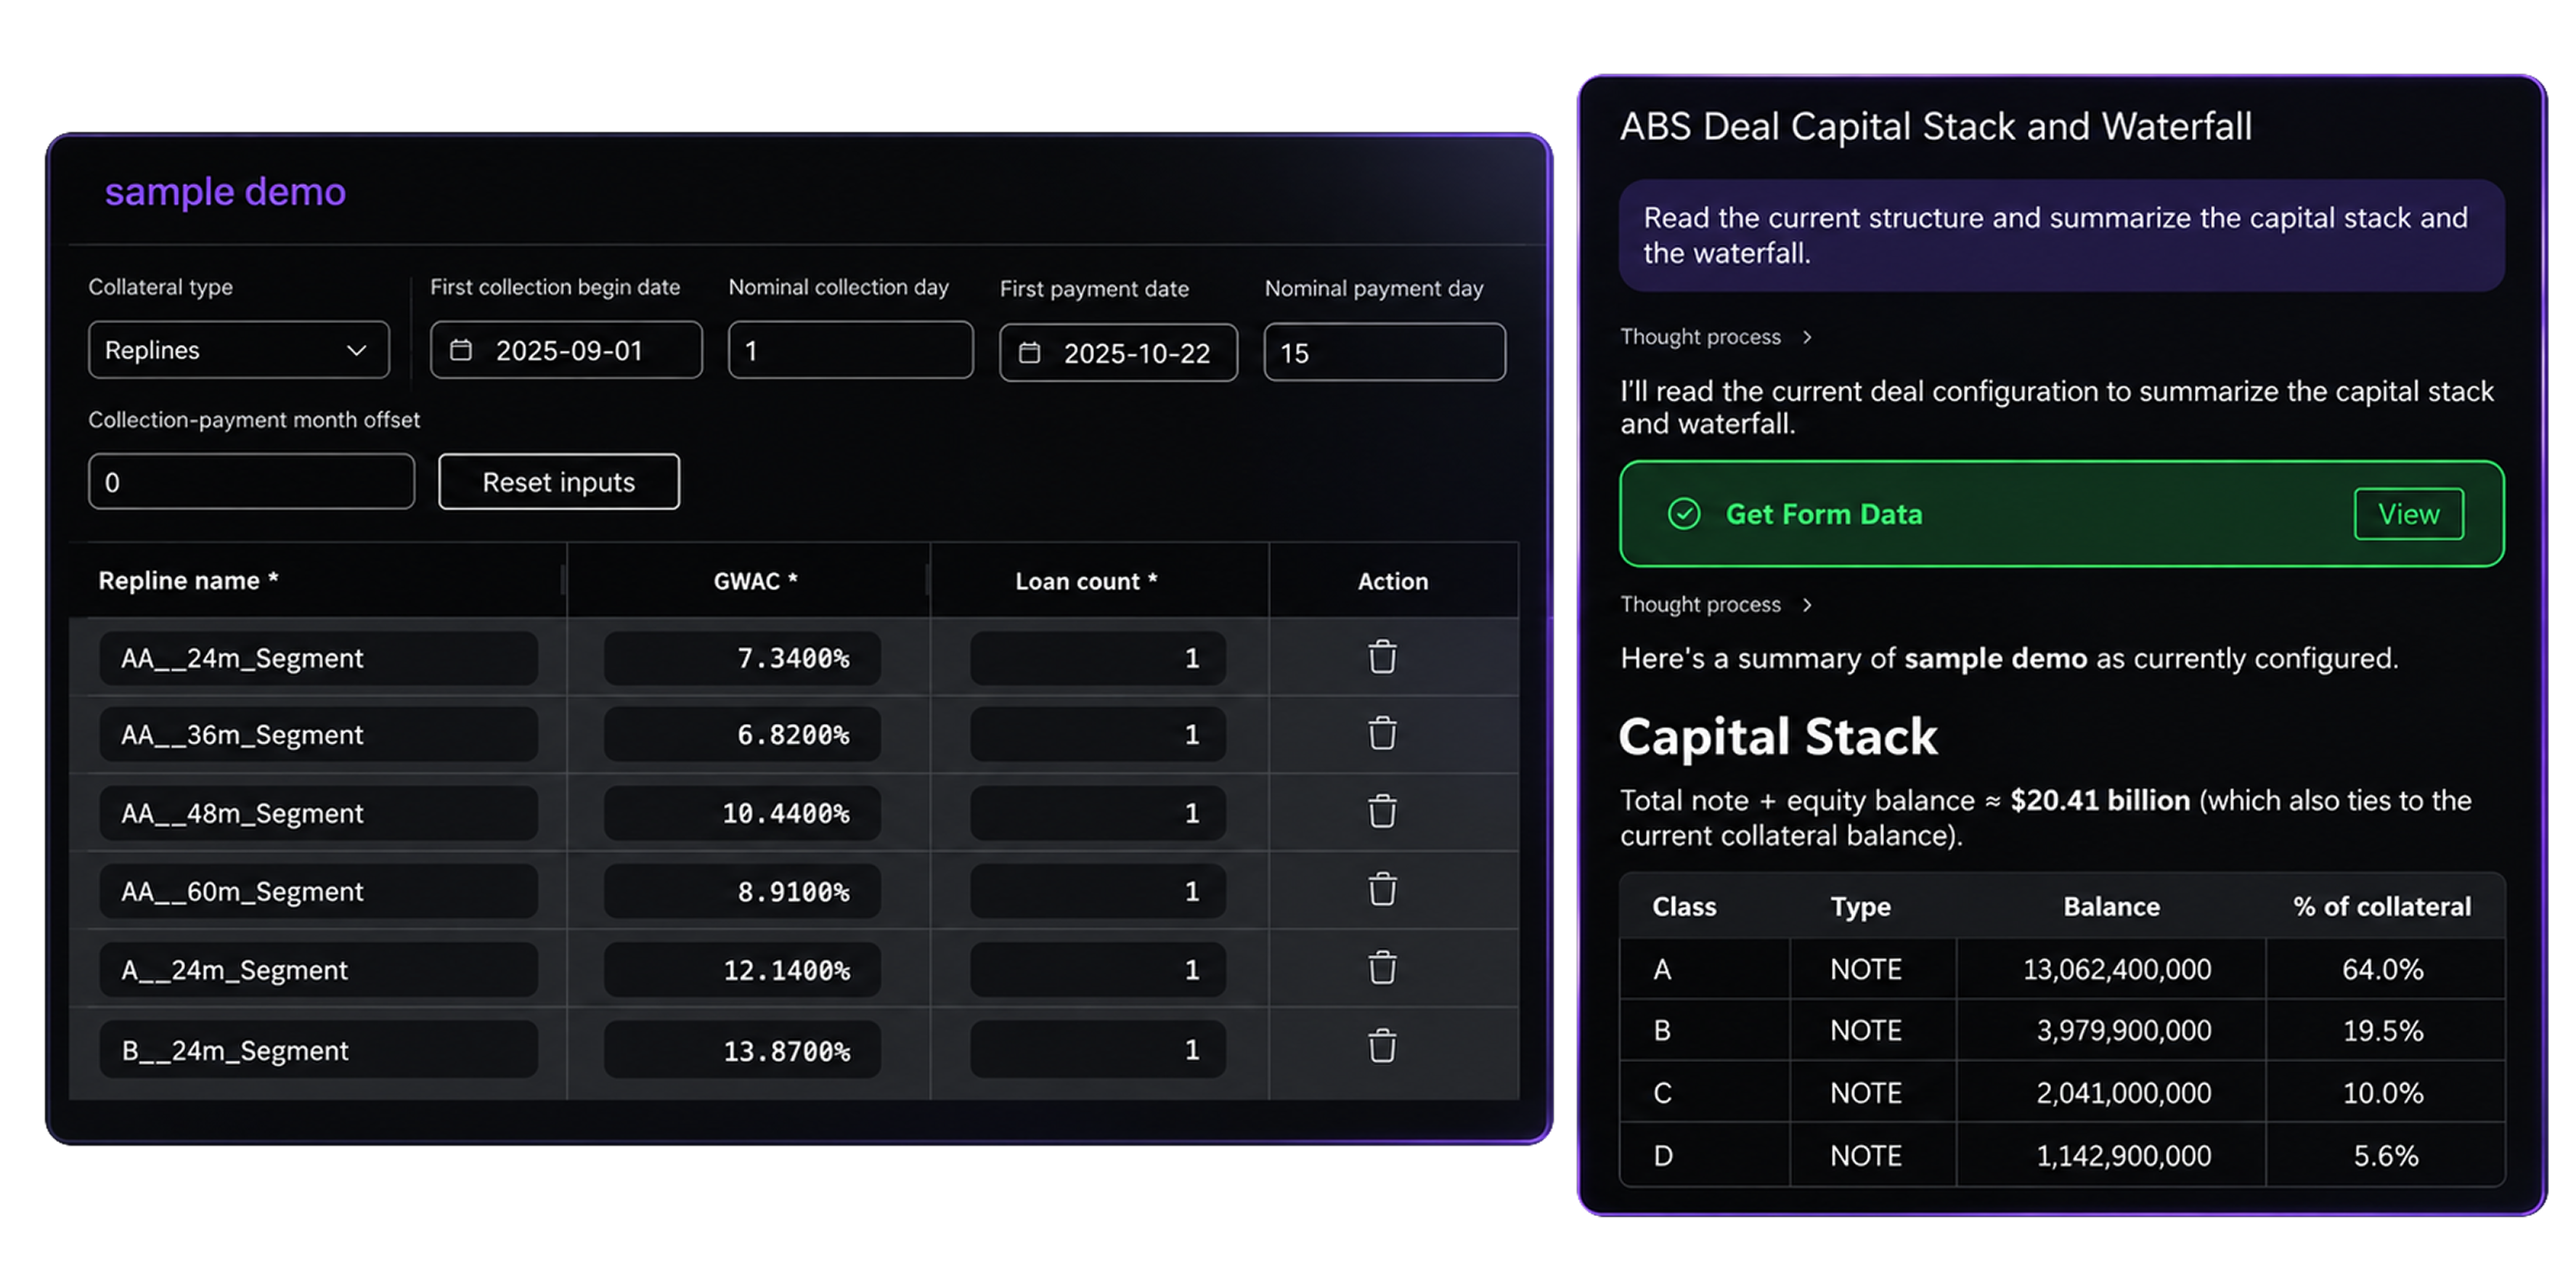The width and height of the screenshot is (2576, 1288).
Task: Open calendar icon for First payment date
Action: coord(1029,352)
